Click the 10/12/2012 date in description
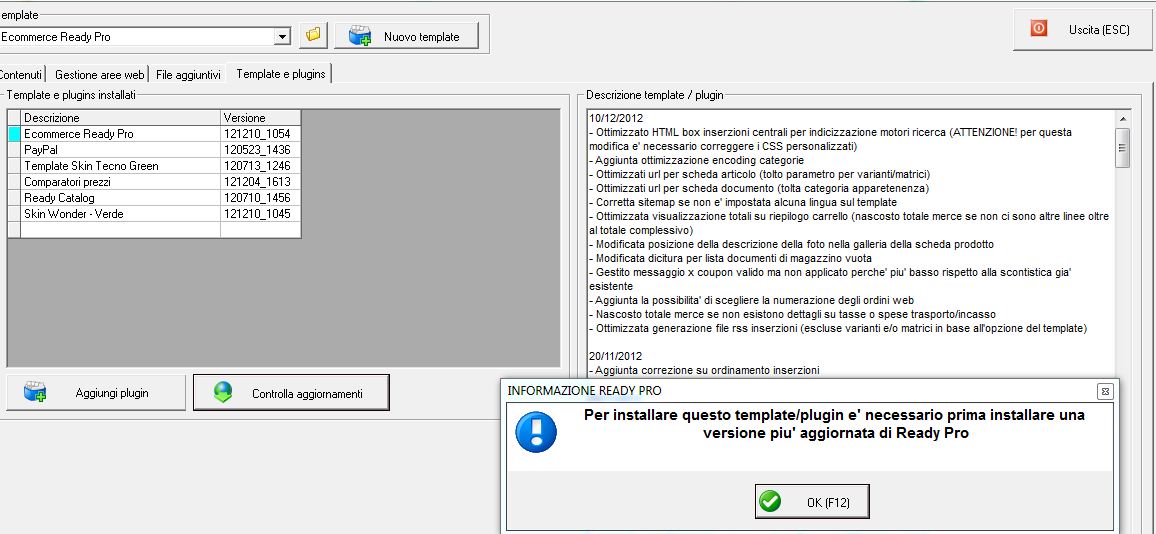This screenshot has height=534, width=1156. click(616, 118)
